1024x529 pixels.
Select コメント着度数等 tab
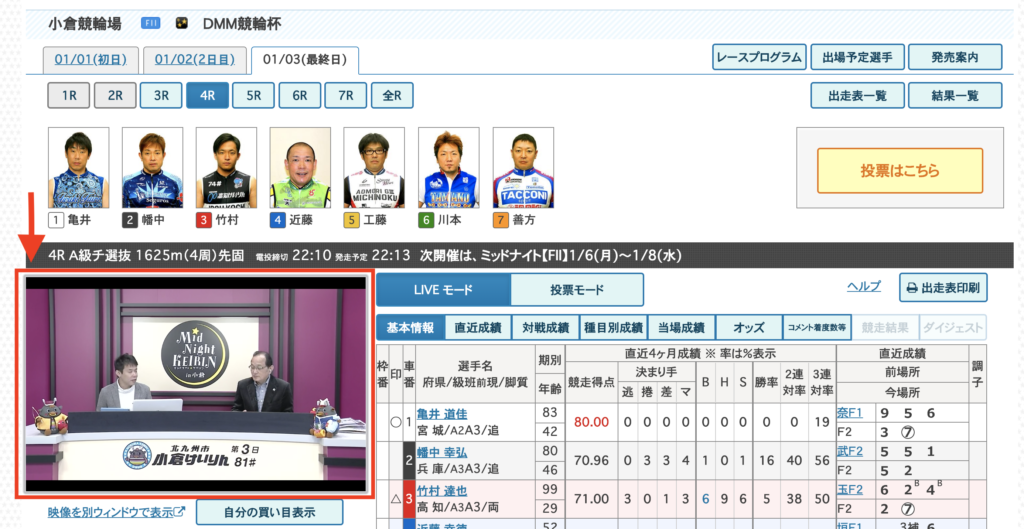(817, 328)
